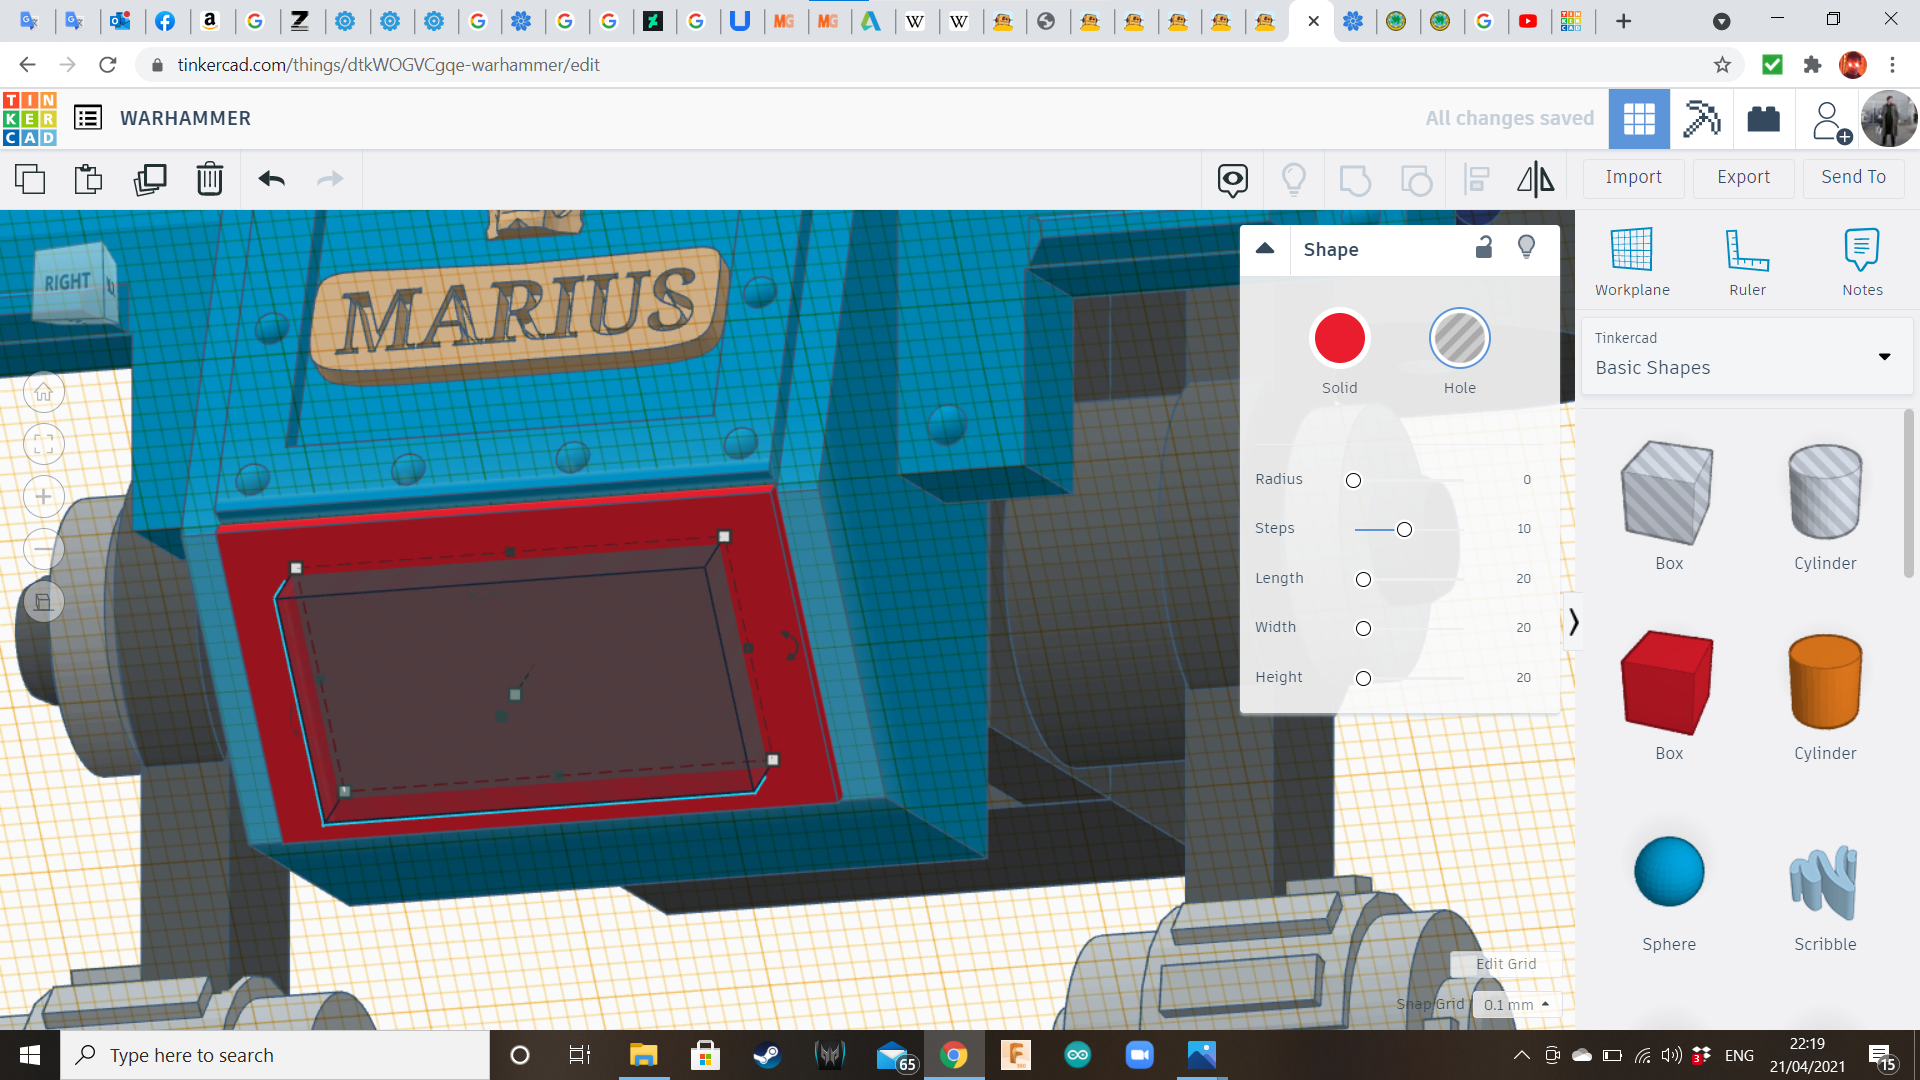Set shape to Hole
This screenshot has width=1920, height=1080.
click(1459, 339)
